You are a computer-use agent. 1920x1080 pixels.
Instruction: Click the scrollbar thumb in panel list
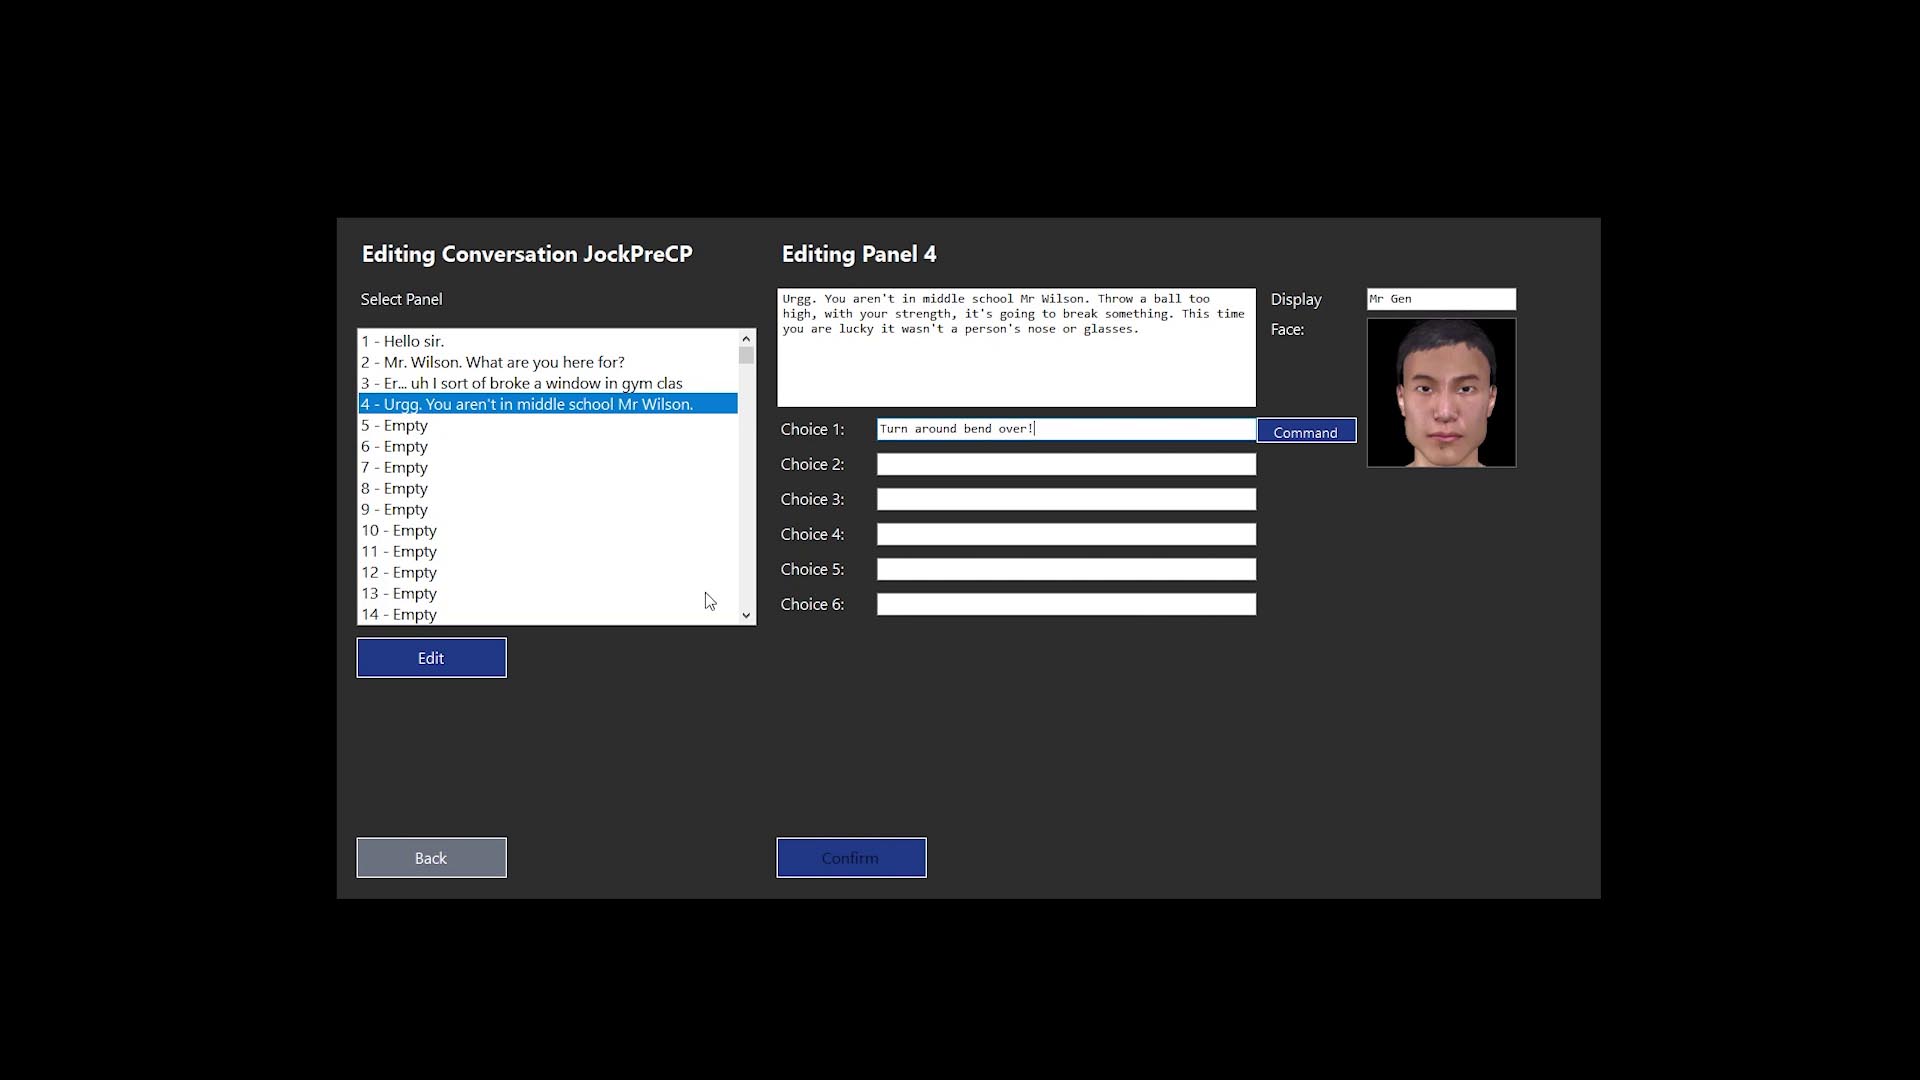pos(746,356)
